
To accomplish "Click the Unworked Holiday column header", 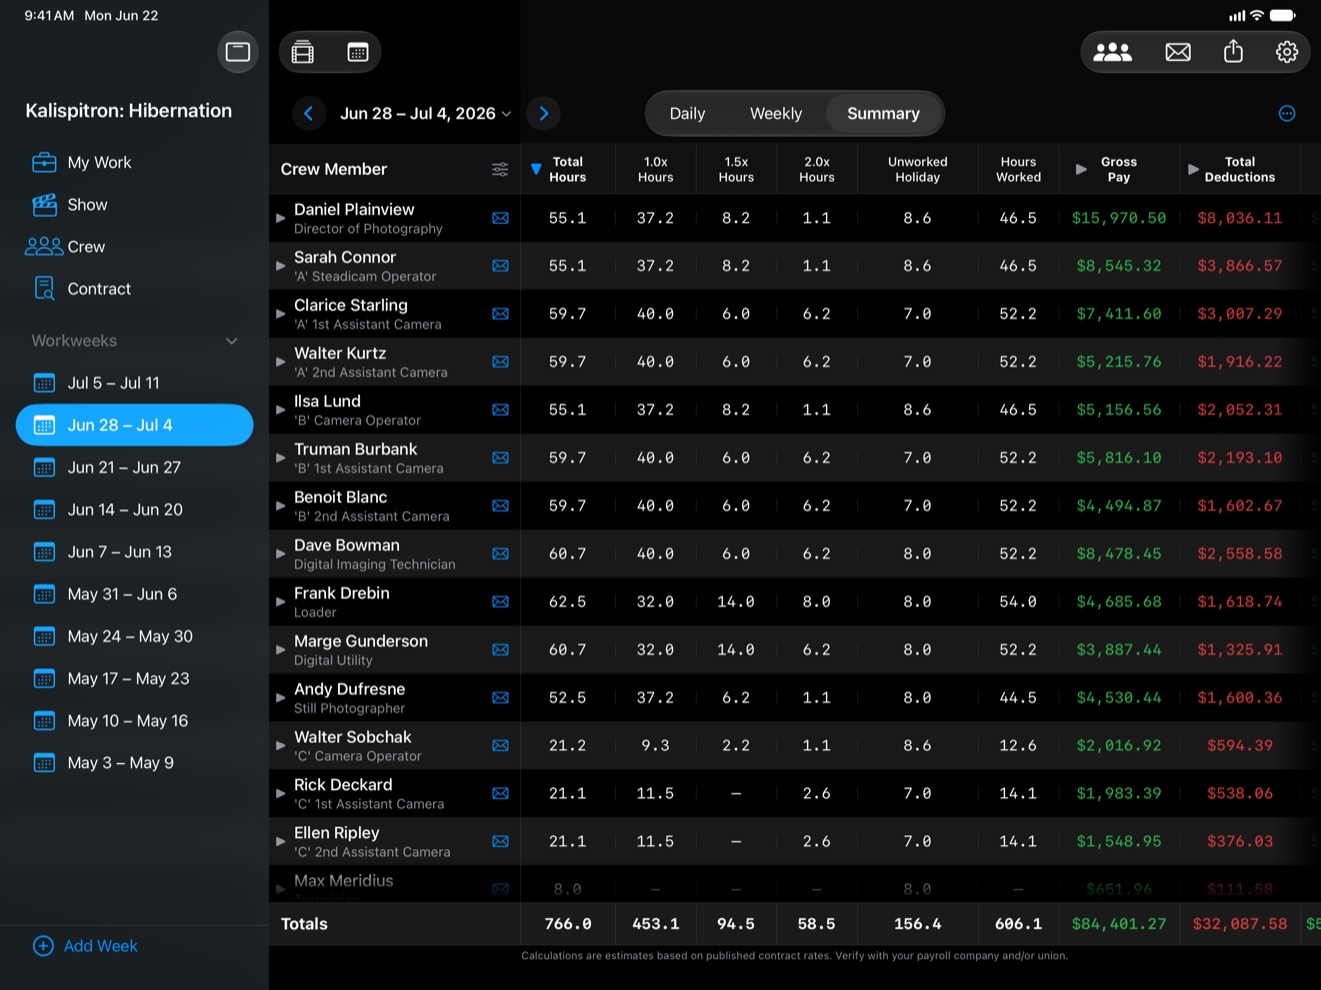I will (917, 170).
